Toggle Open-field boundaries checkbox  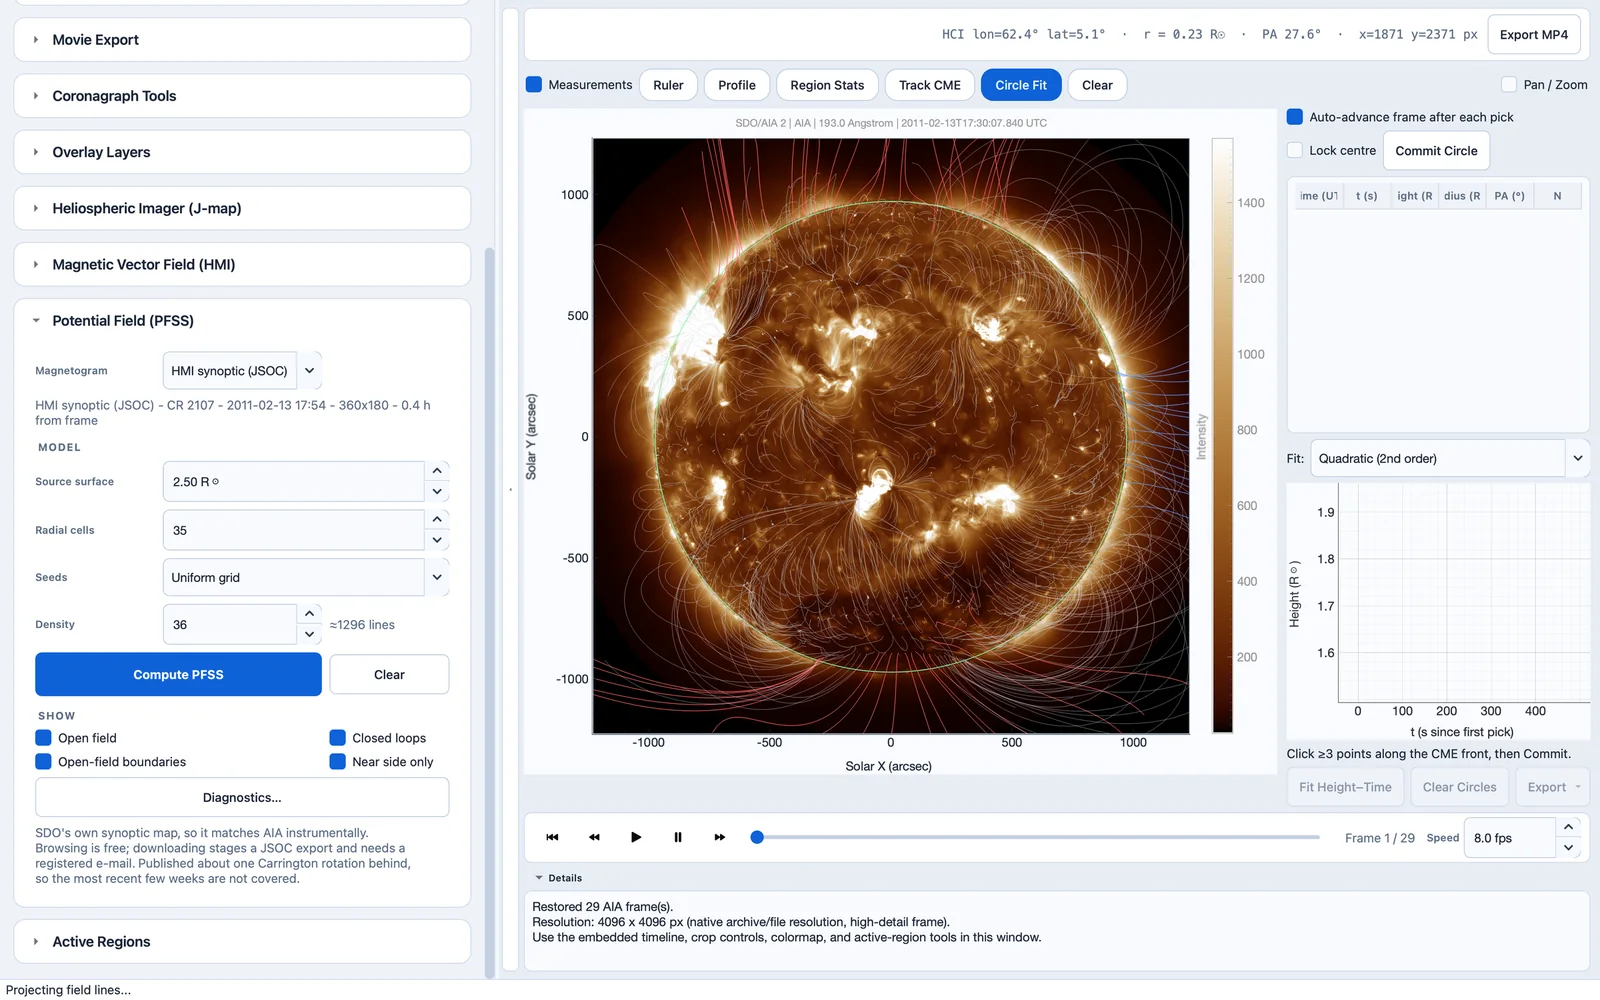pyautogui.click(x=43, y=762)
